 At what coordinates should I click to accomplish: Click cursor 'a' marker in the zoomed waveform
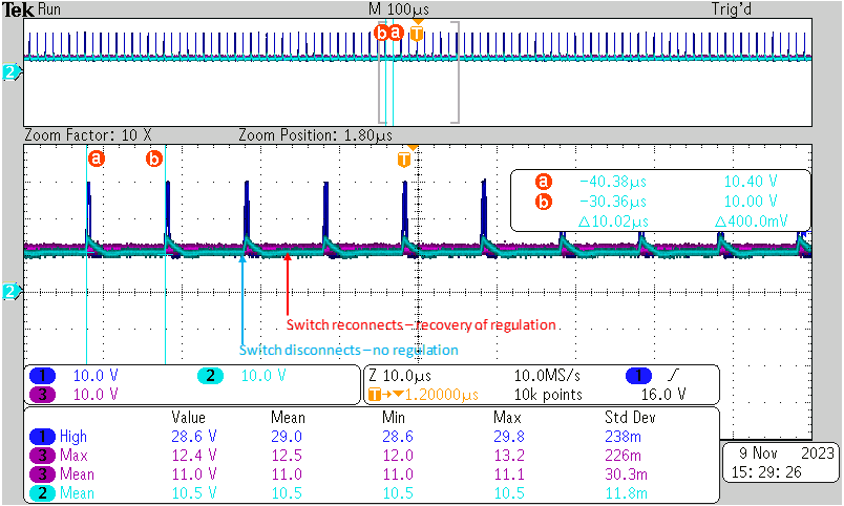[96, 159]
